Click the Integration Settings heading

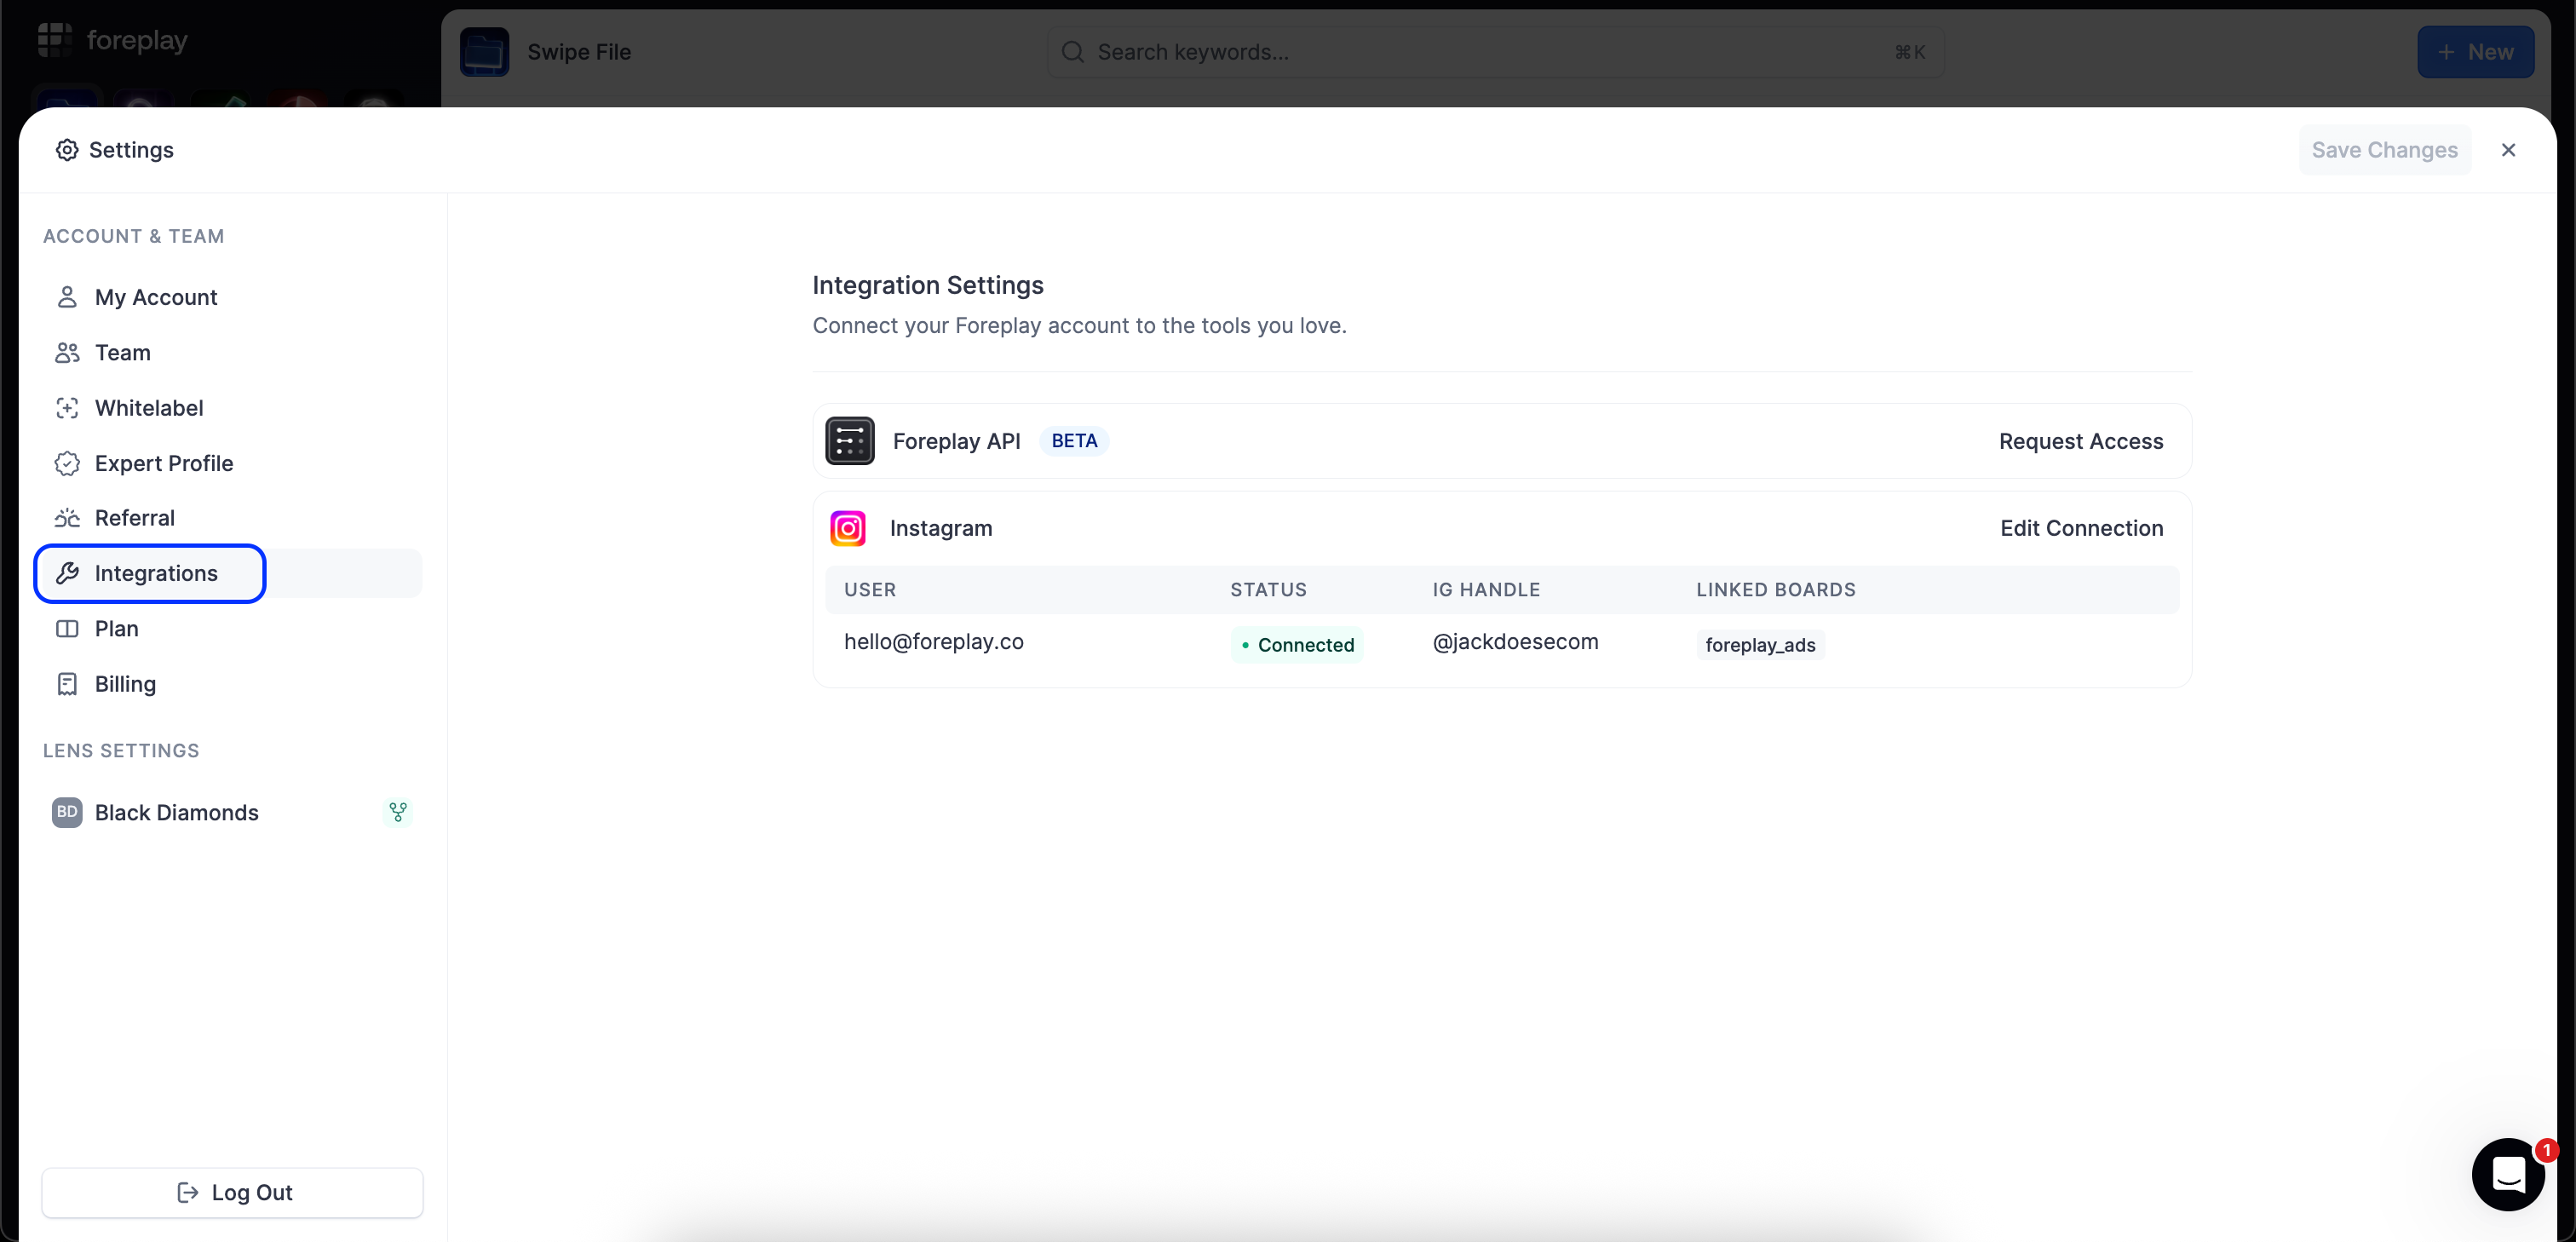point(927,285)
